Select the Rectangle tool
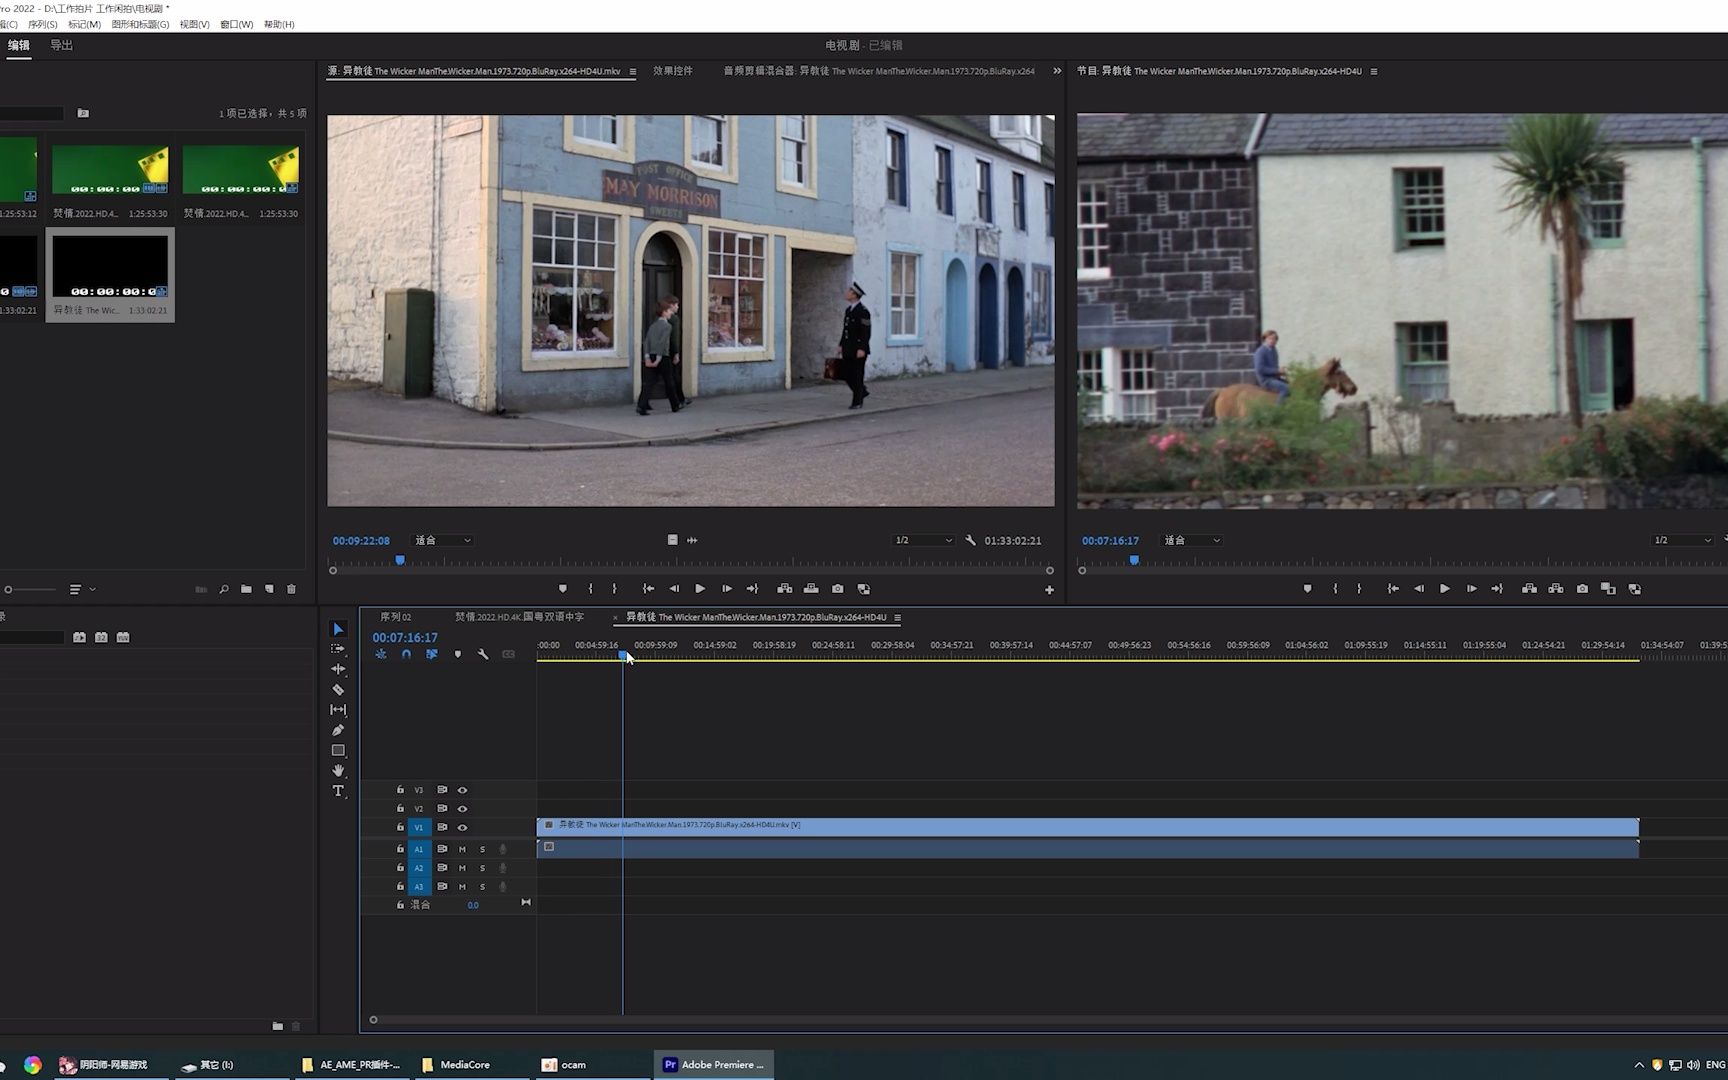The image size is (1728, 1080). tap(338, 750)
